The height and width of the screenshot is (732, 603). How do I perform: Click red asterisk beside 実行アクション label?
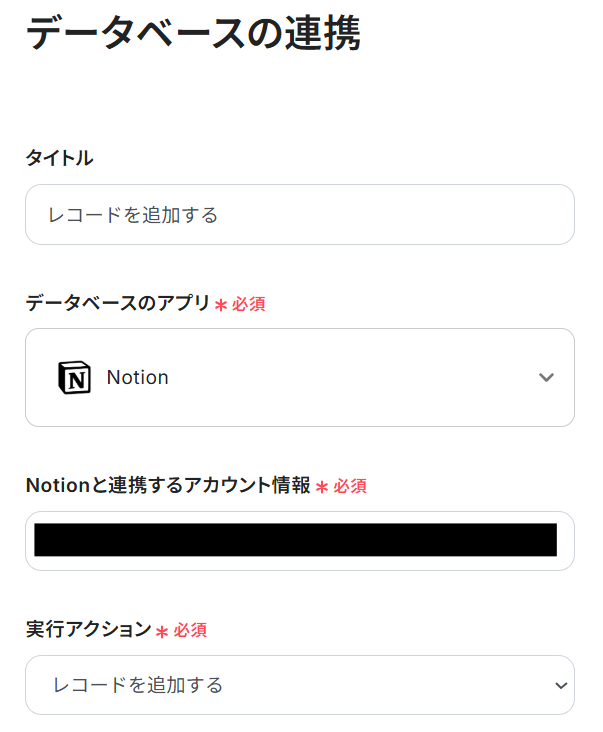tap(162, 632)
